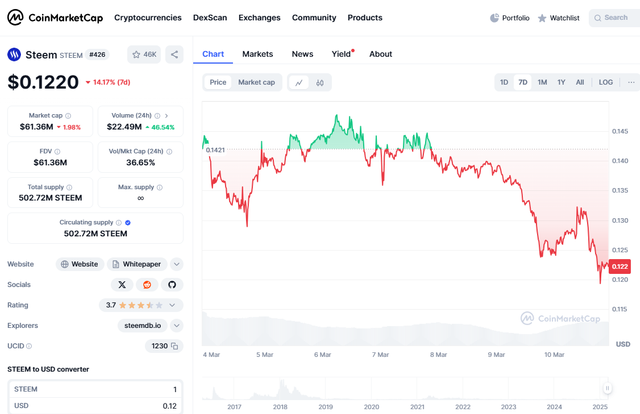Open the X social link
Screen dimensions: 640x414
[x=122, y=285]
